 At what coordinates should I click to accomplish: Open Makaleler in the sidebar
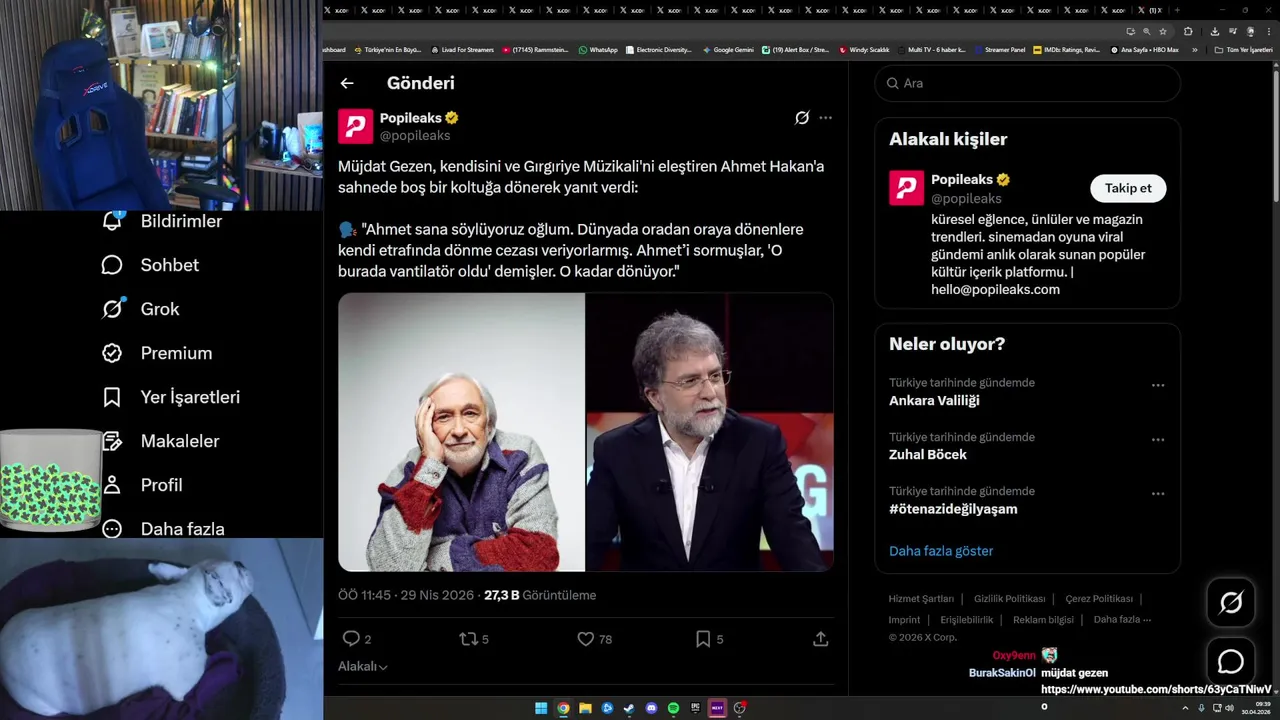pyautogui.click(x=160, y=441)
